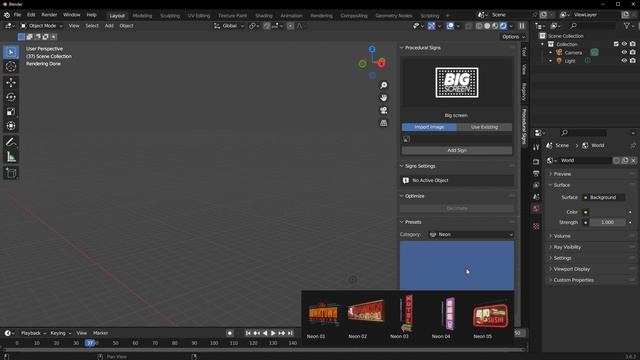Screen dimensions: 640x360
Task: Click the red X axis gizmo
Action: click(x=382, y=63)
